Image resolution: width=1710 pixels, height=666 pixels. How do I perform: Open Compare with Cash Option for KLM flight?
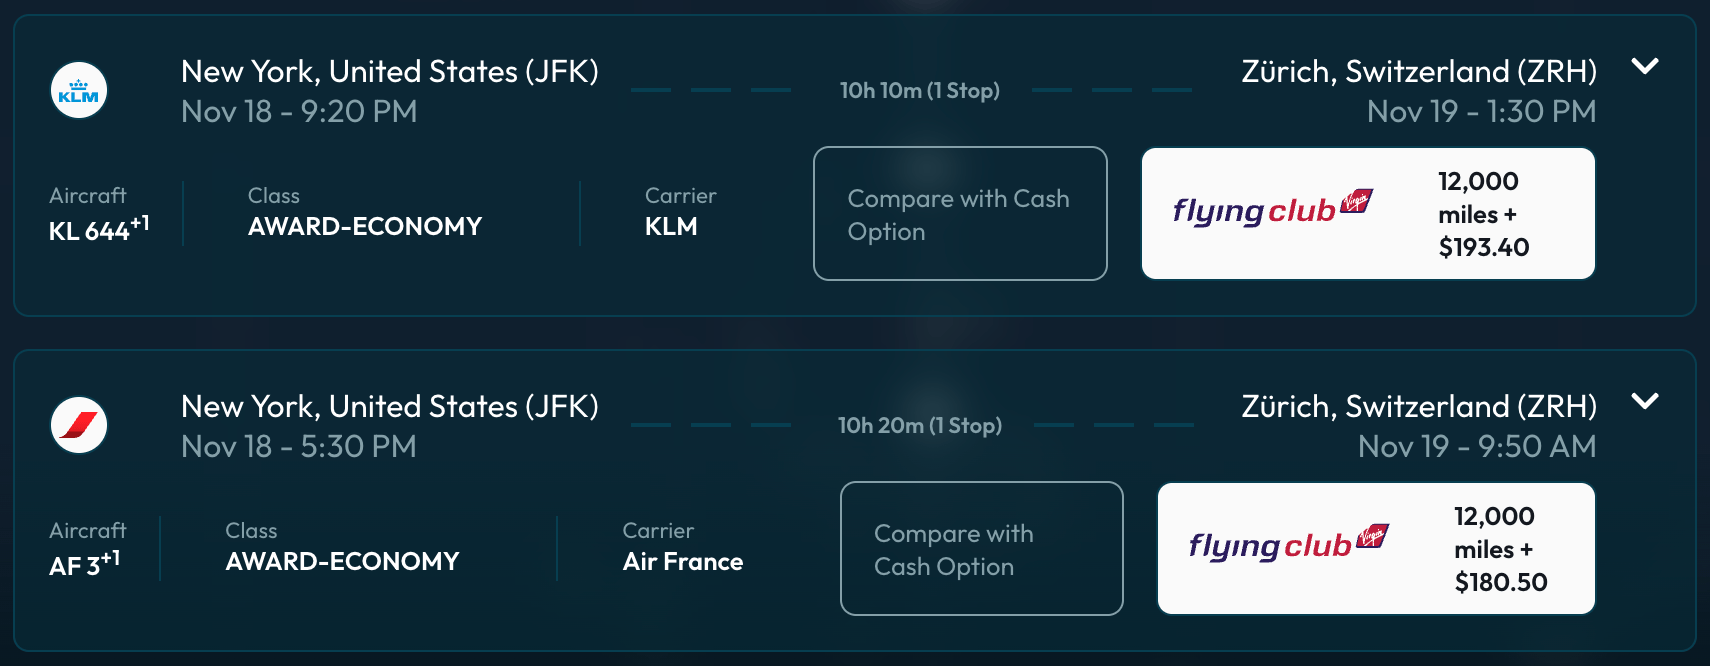(x=959, y=214)
